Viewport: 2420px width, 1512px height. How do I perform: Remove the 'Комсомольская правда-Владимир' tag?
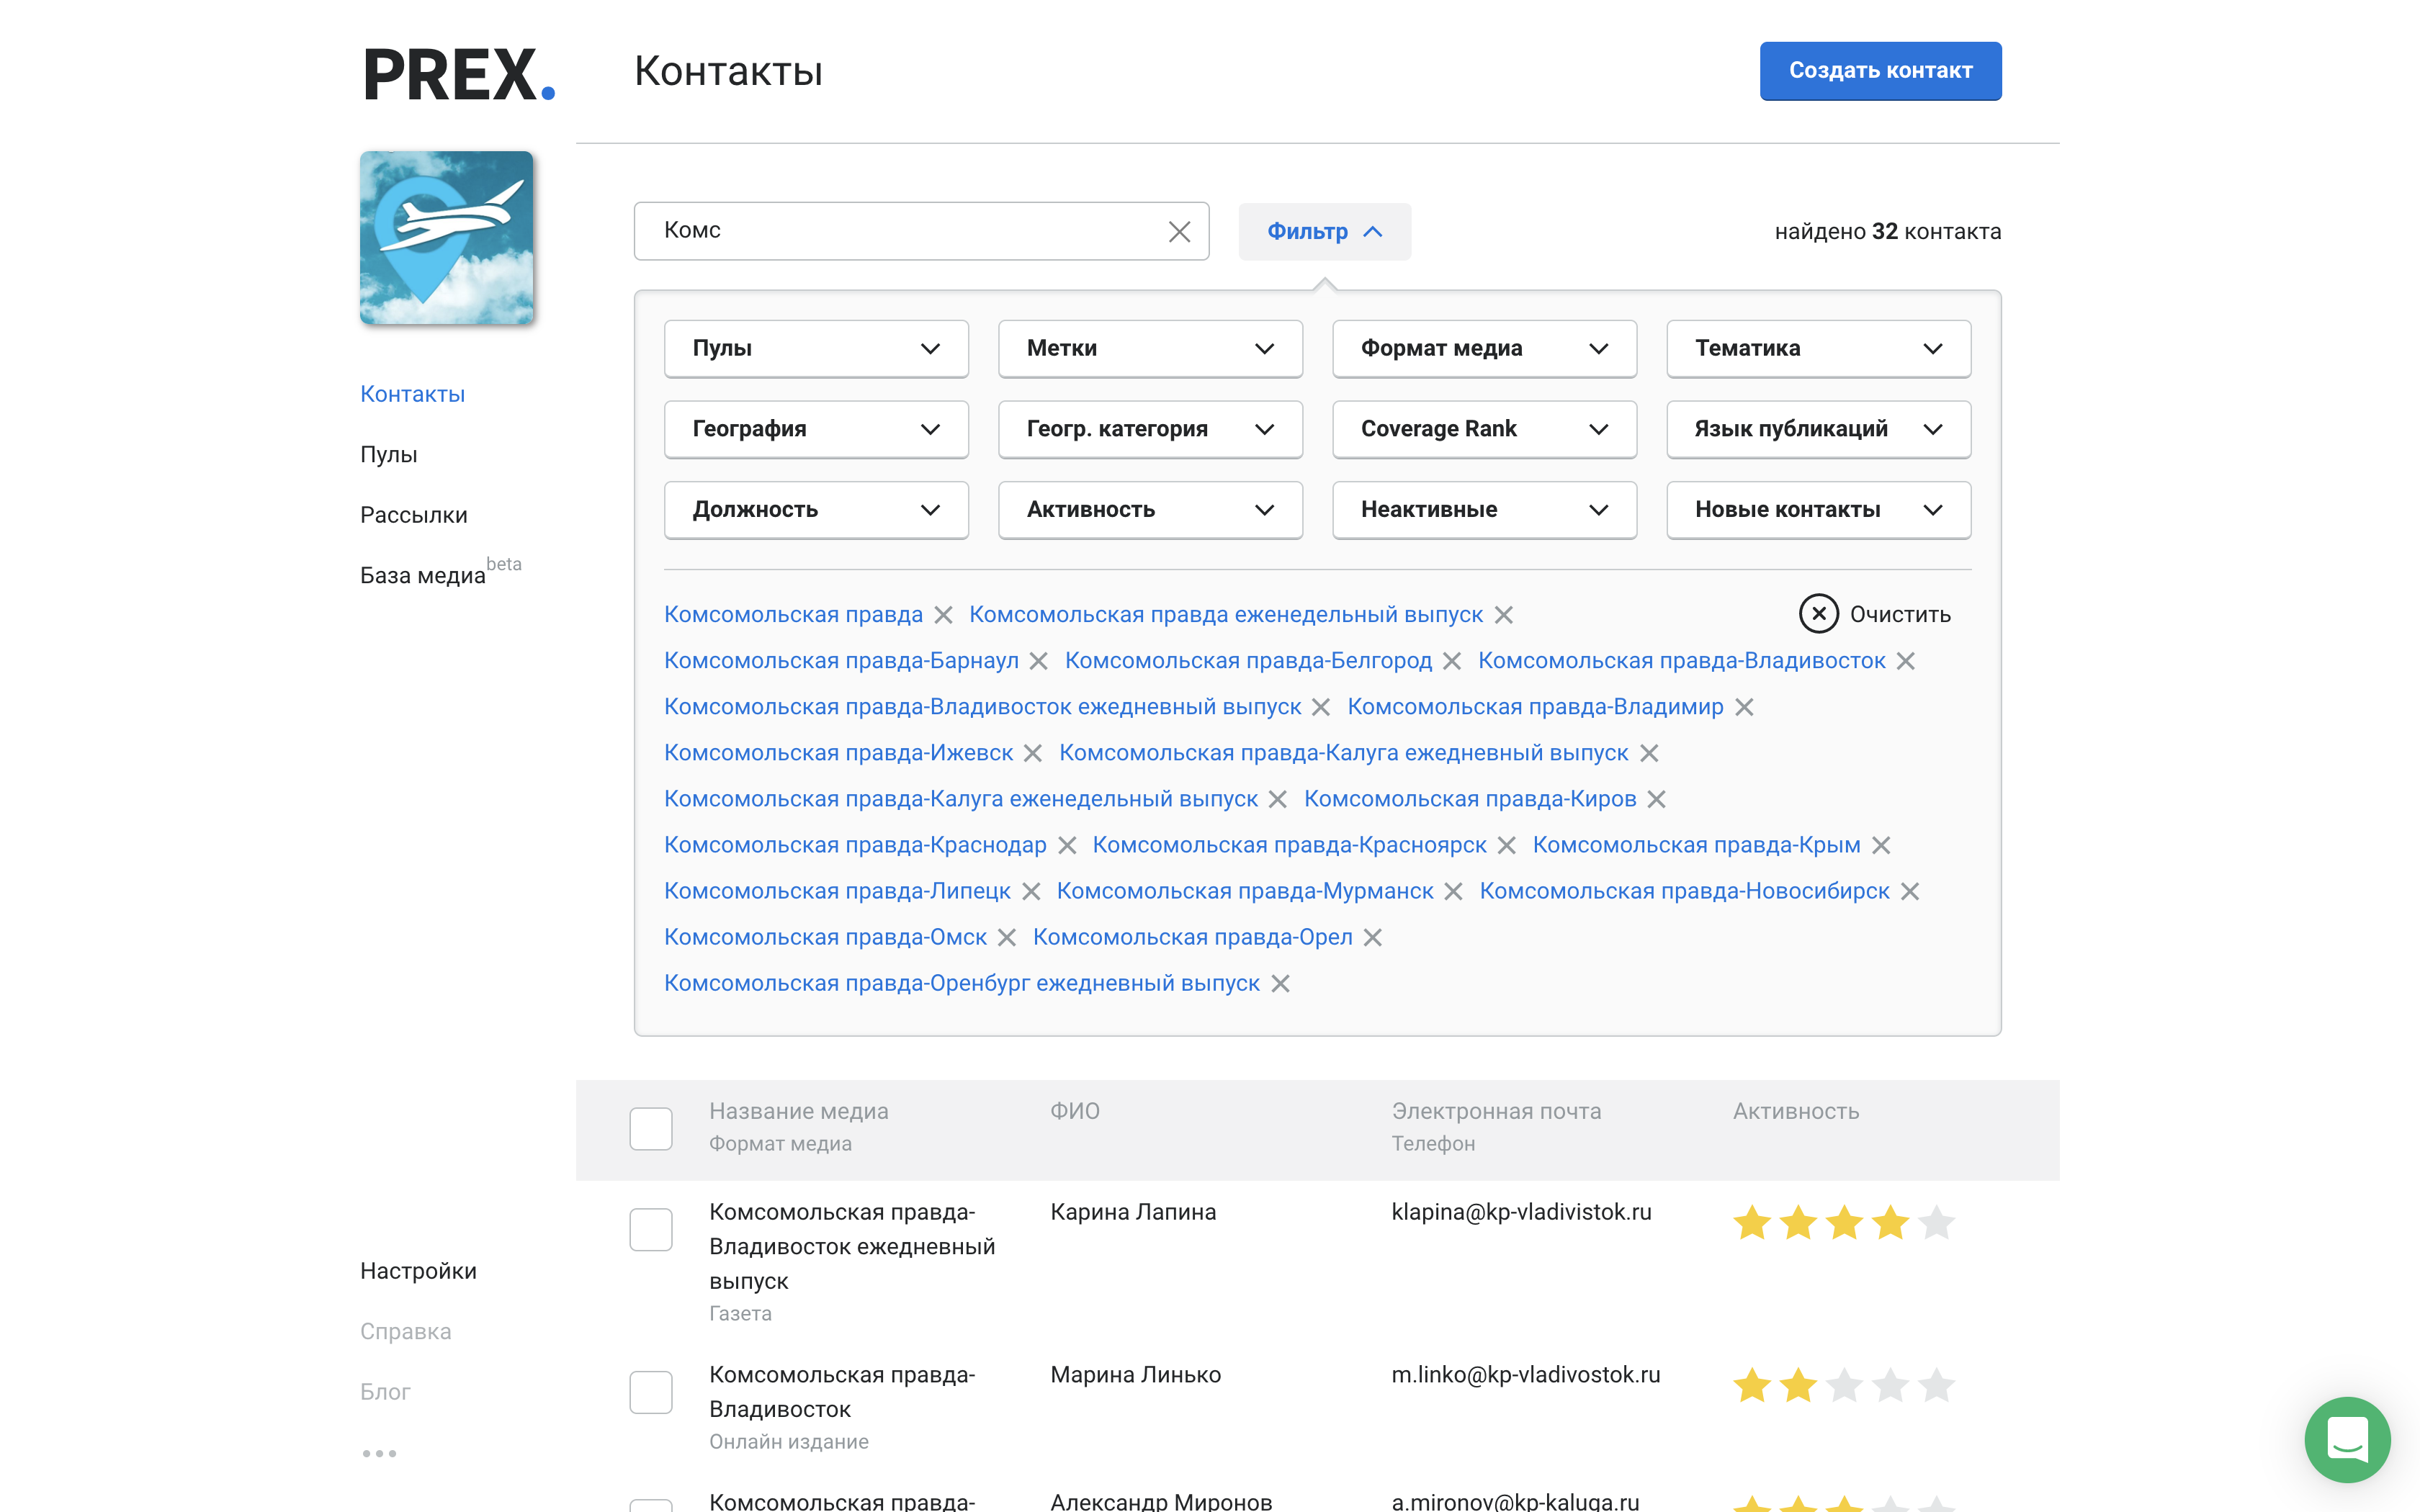(x=1744, y=707)
